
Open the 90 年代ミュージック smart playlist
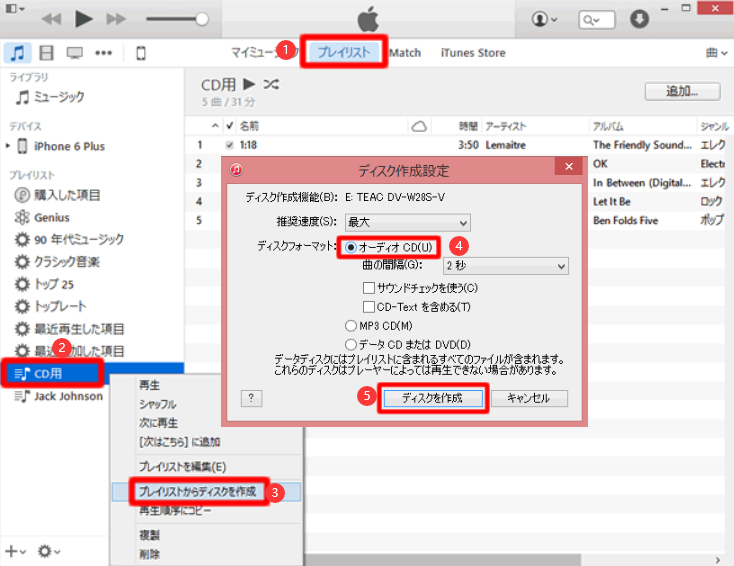(69, 239)
